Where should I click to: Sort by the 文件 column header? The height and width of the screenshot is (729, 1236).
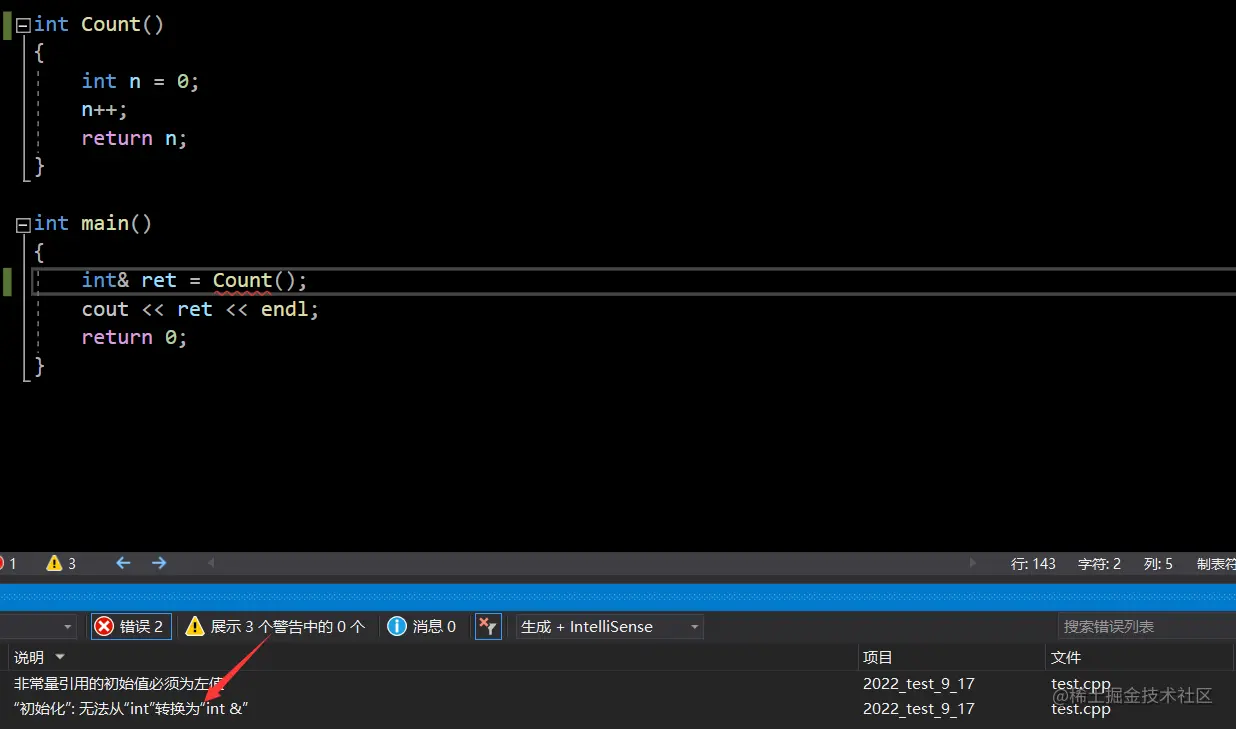tap(1066, 657)
